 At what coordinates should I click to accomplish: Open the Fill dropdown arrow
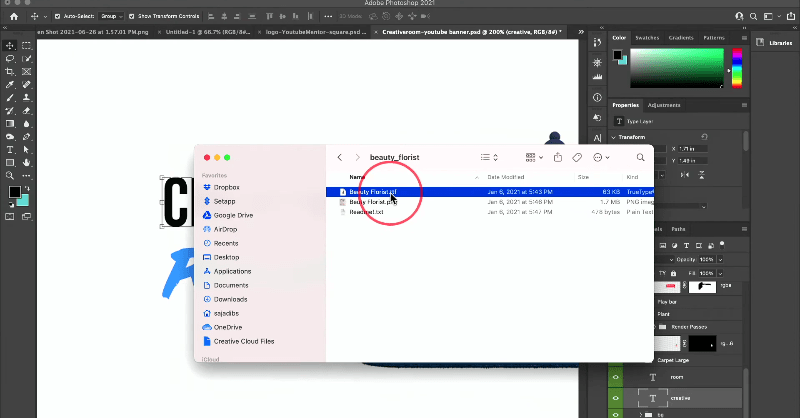(x=720, y=274)
